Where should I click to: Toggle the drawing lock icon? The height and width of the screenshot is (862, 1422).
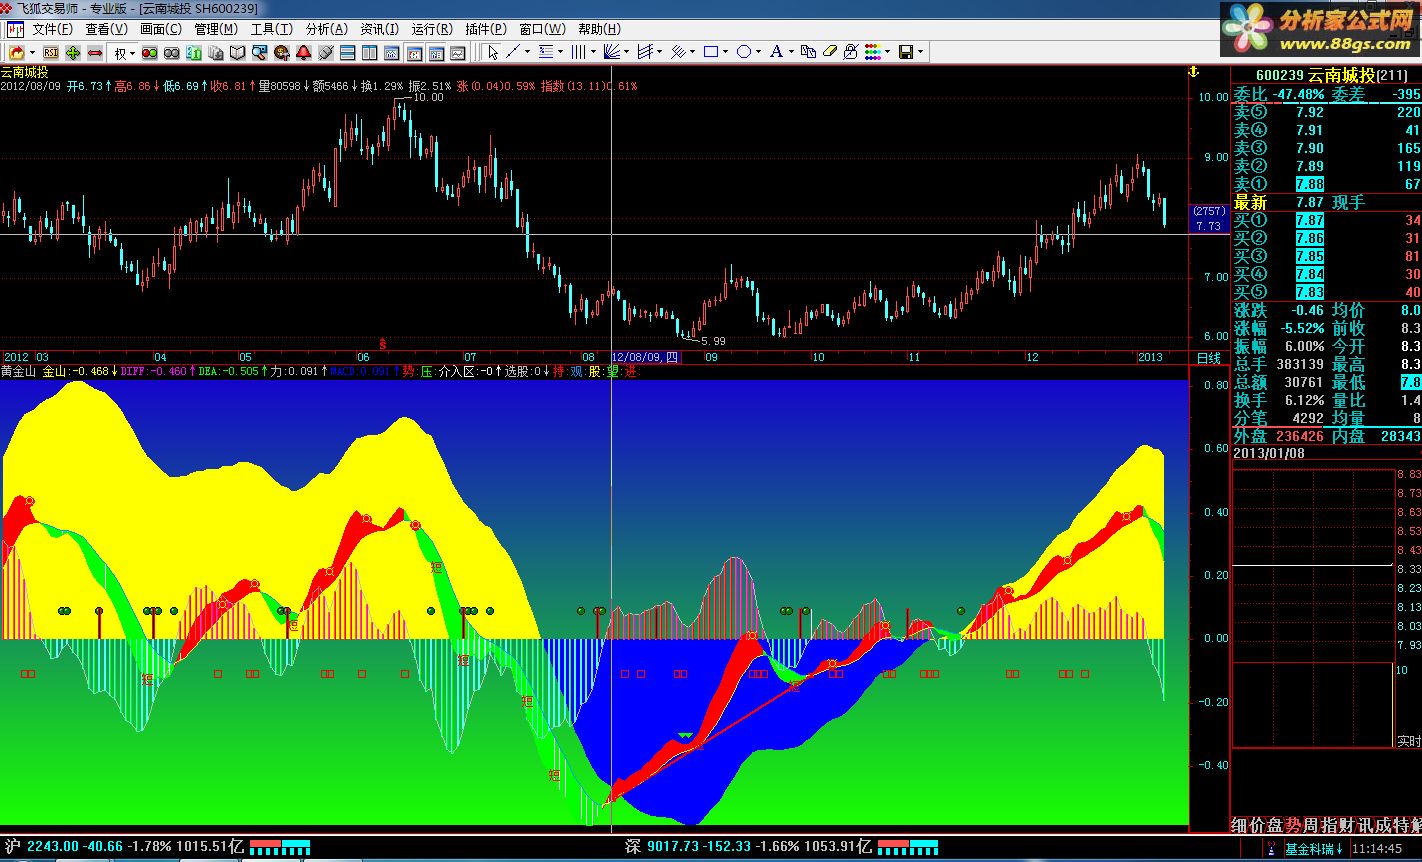[851, 52]
